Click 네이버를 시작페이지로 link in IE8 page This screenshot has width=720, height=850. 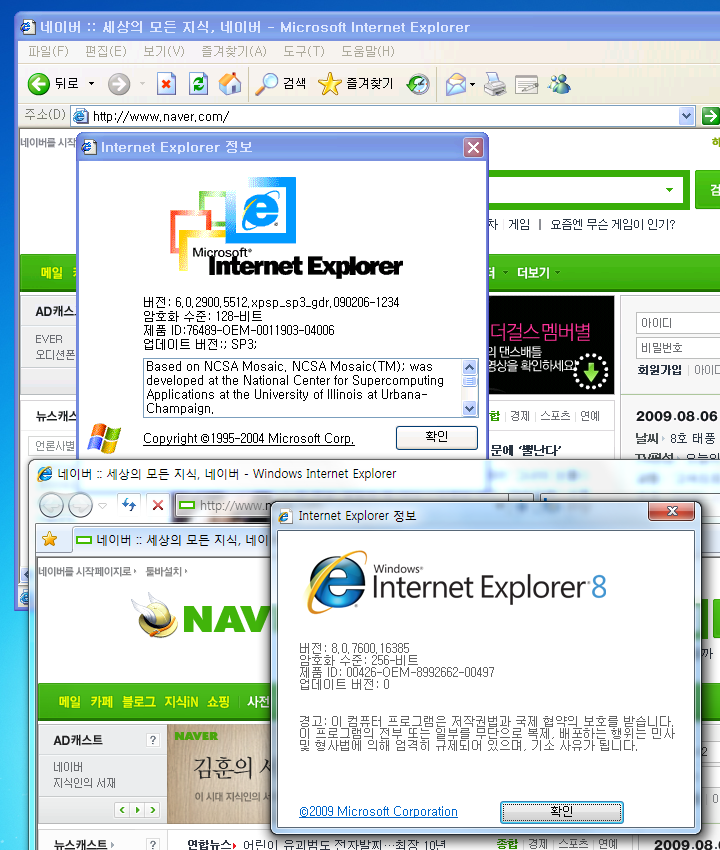coord(87,571)
